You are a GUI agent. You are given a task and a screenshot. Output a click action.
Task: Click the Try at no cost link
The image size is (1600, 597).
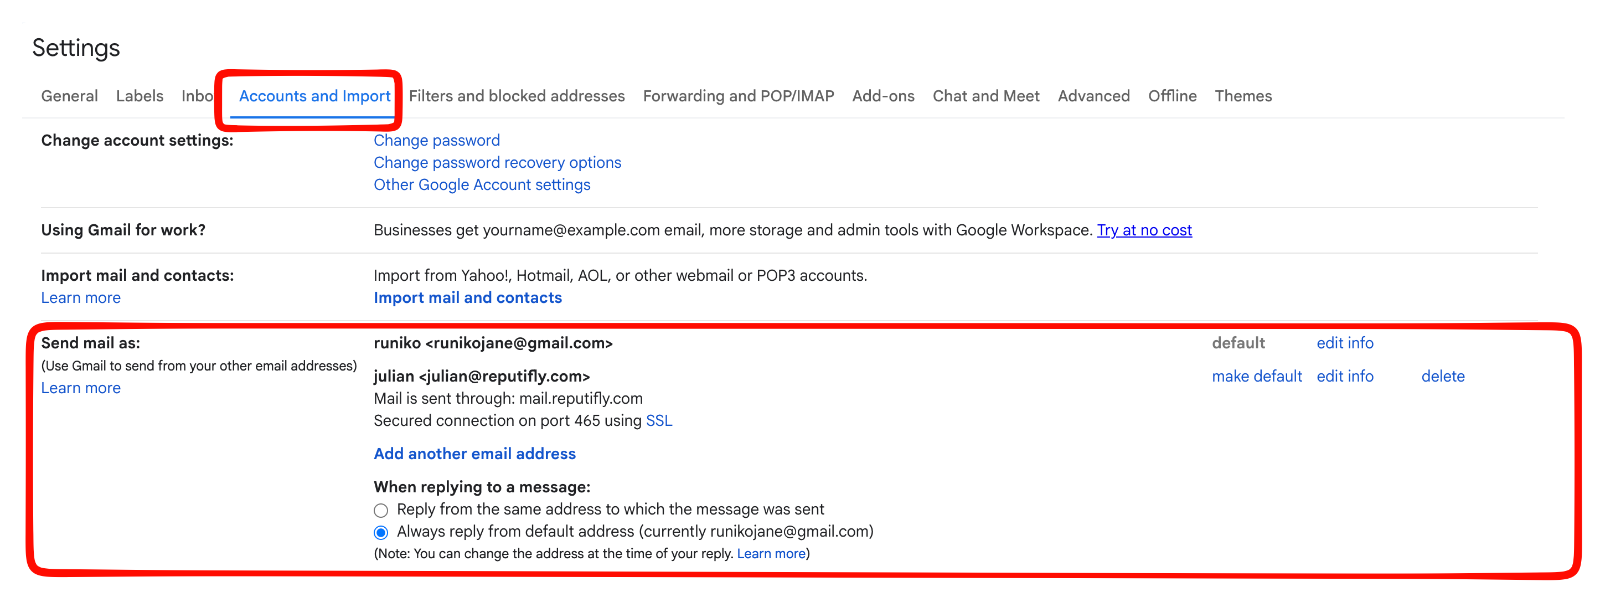(1144, 230)
